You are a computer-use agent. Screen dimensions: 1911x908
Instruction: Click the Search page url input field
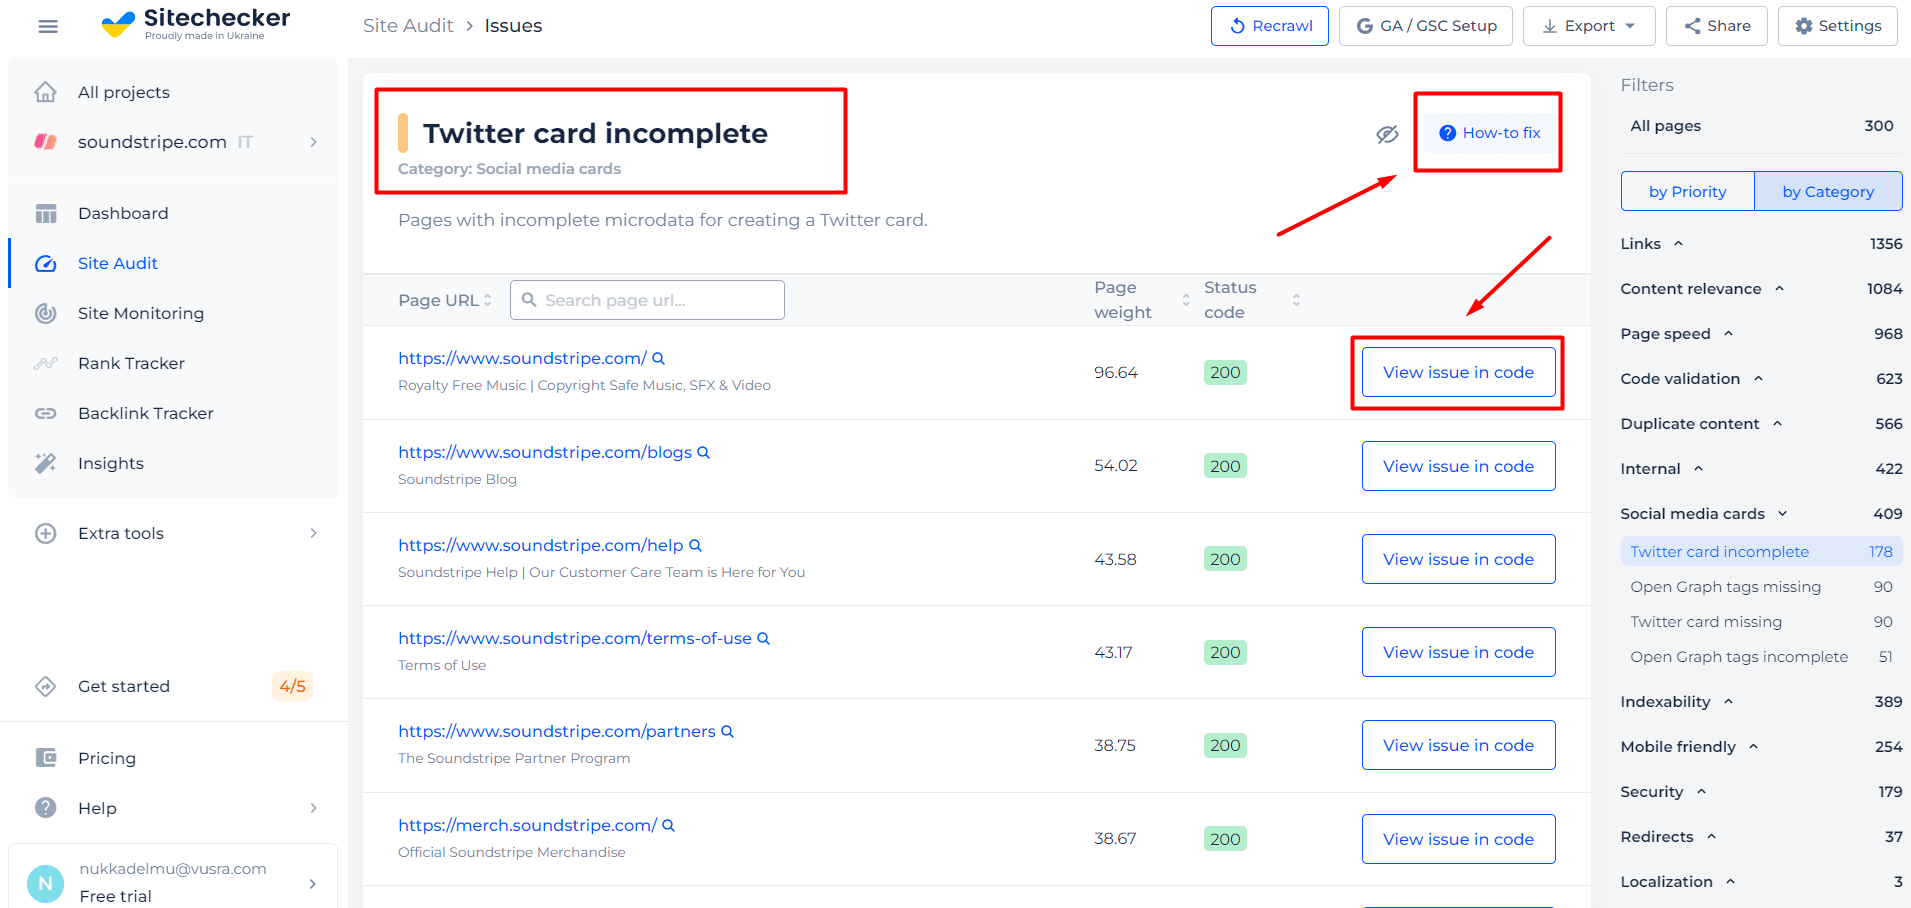pos(647,300)
